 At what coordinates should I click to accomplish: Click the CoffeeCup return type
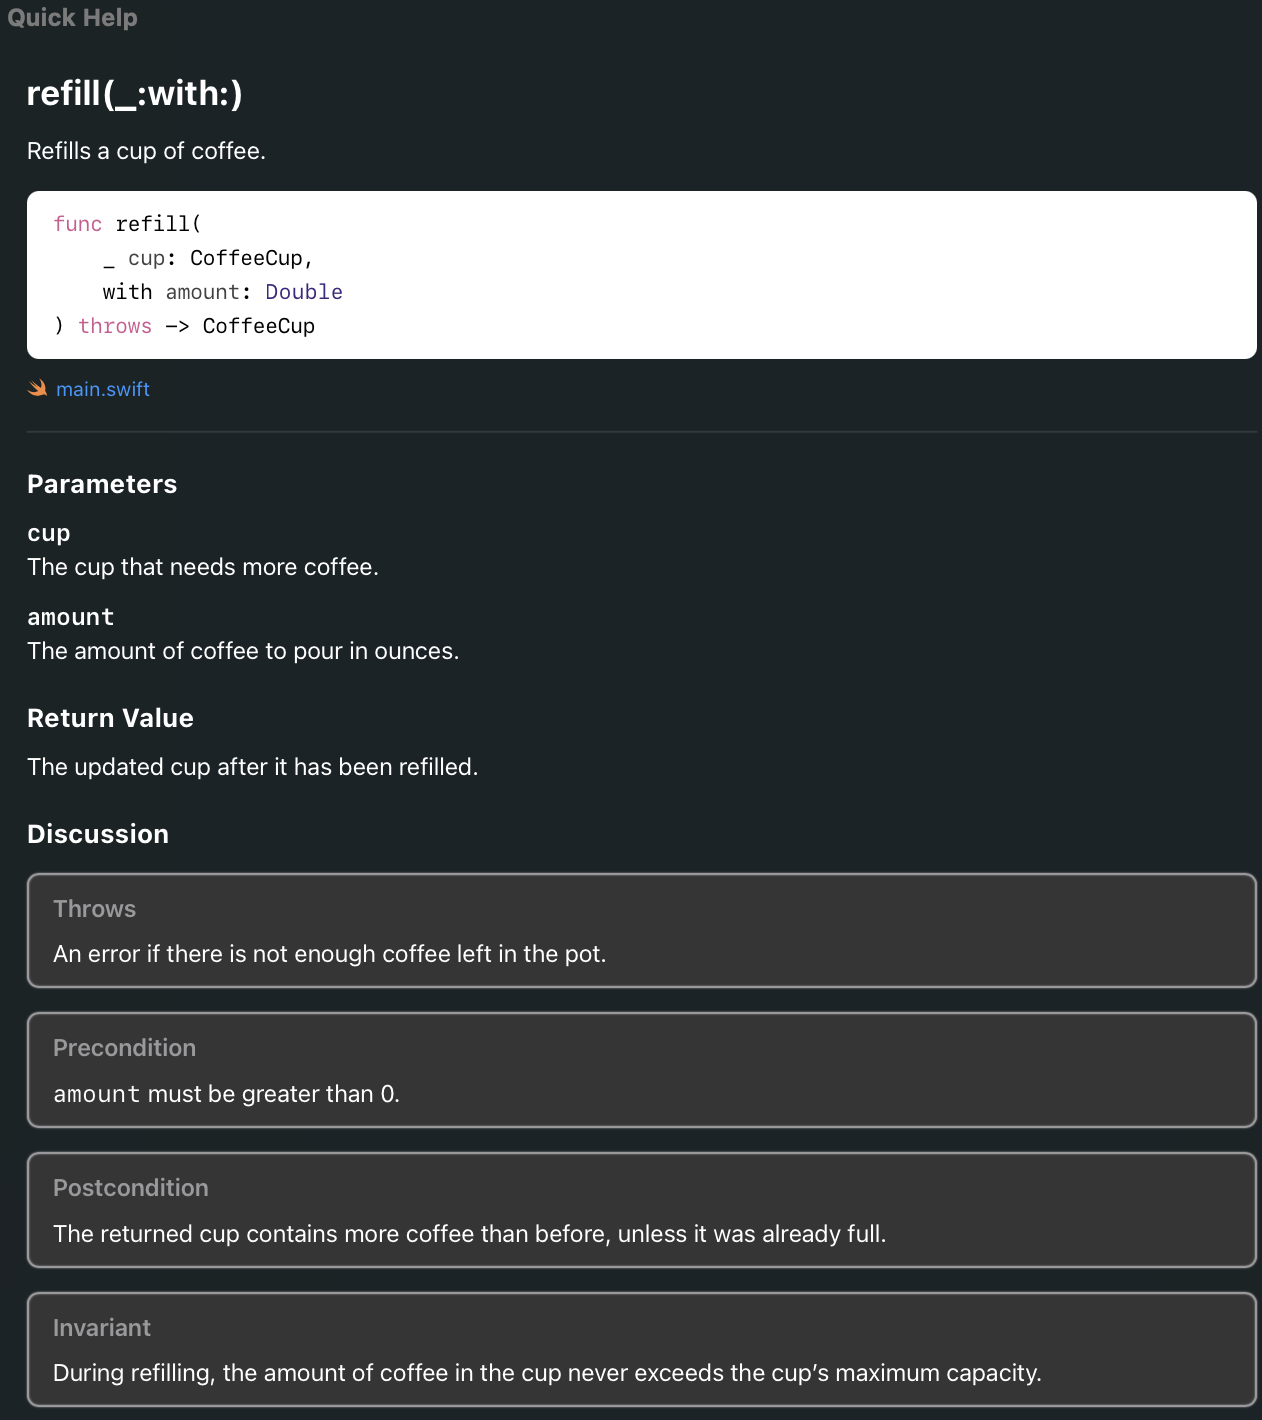coord(258,326)
